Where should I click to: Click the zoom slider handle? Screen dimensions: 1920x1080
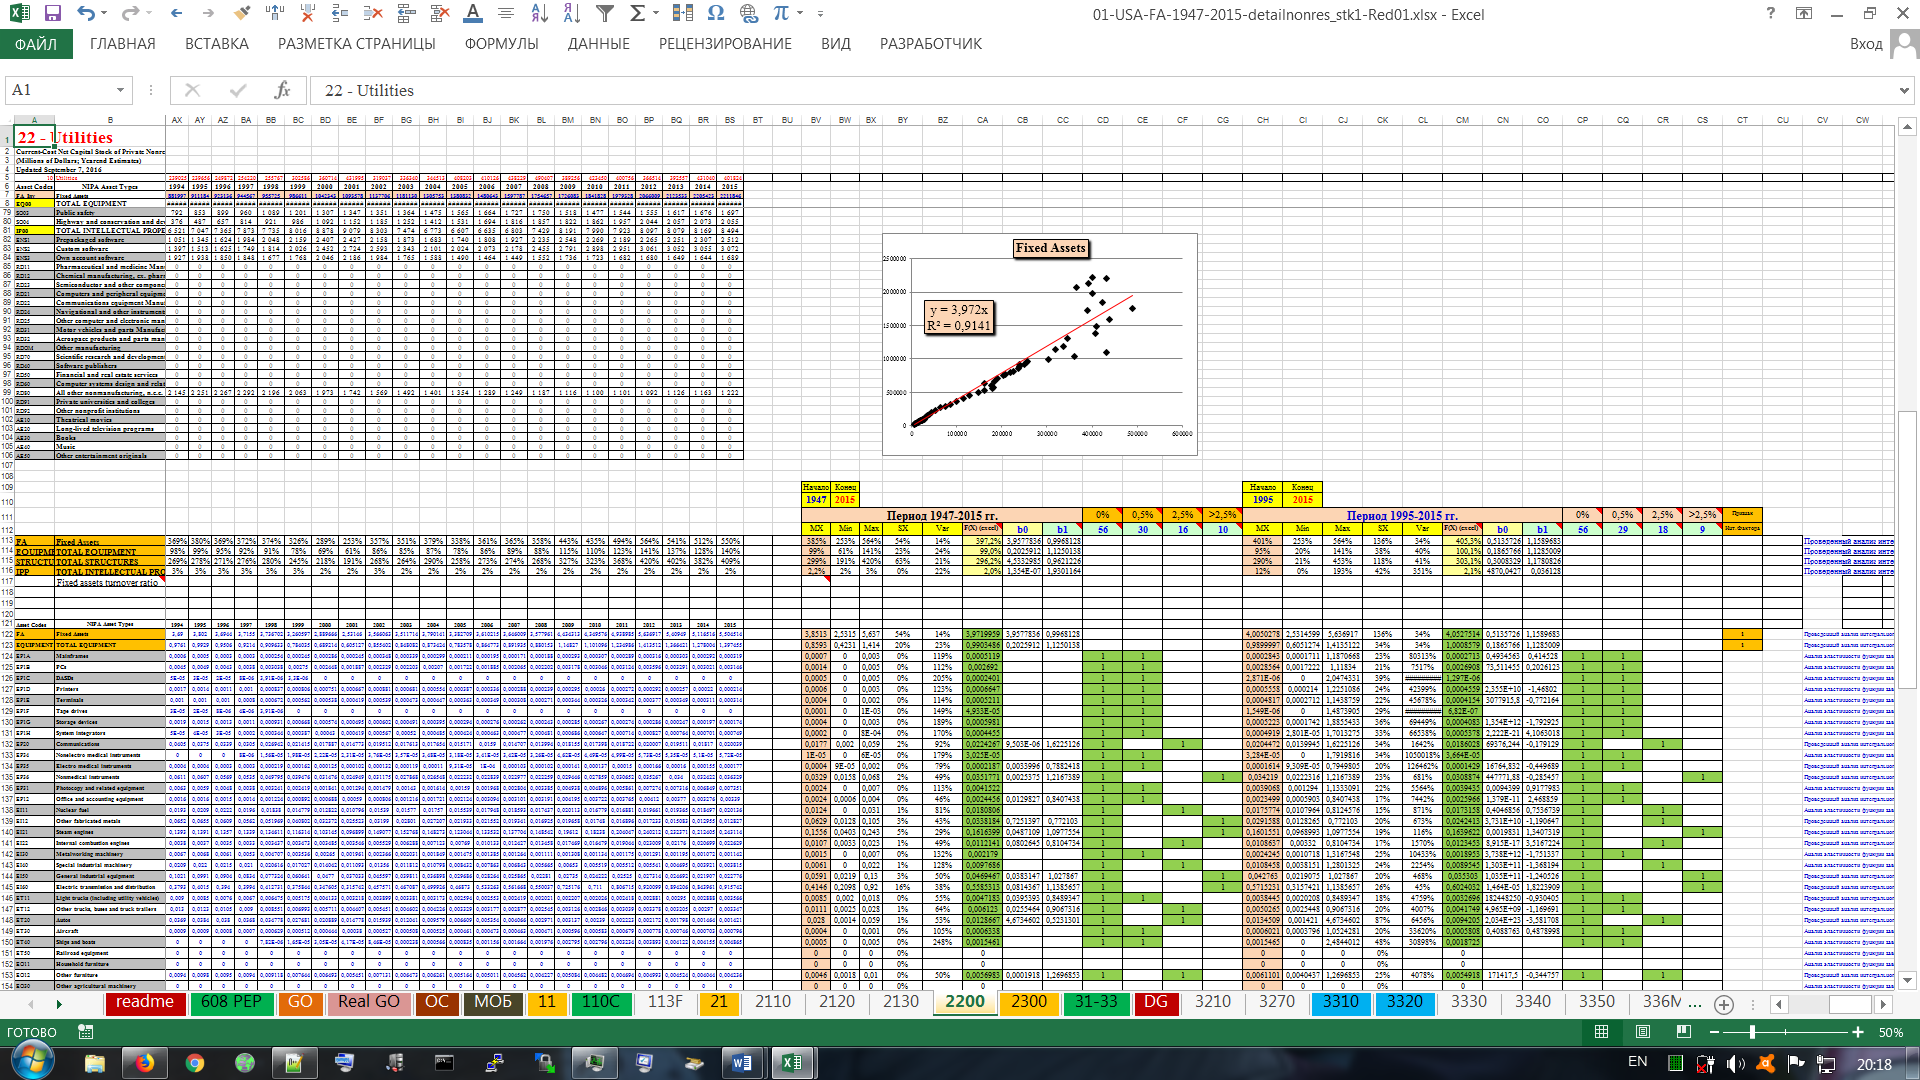coord(1752,1032)
